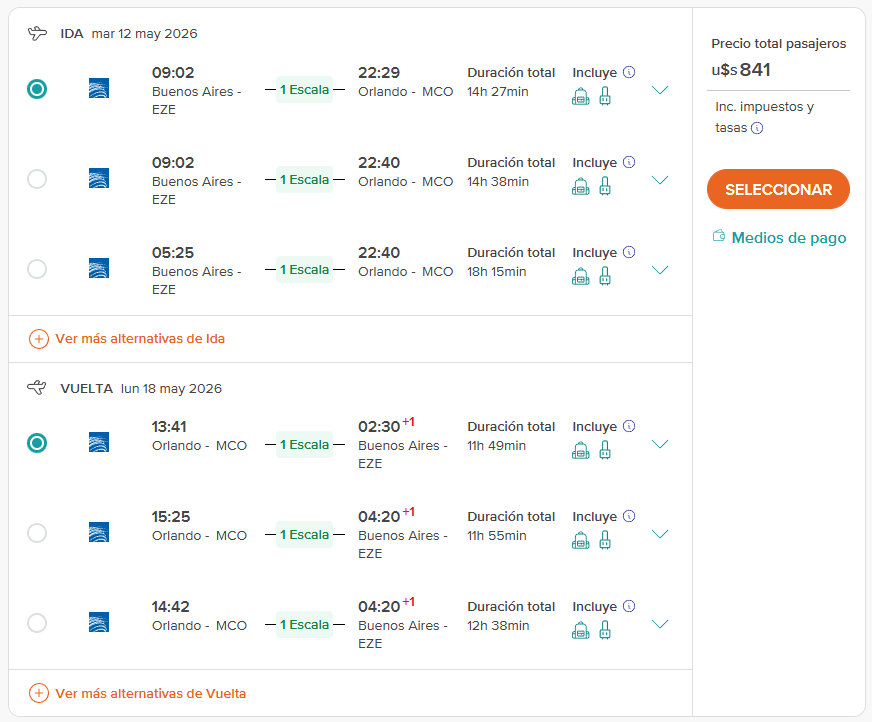Click backpack icon on 05:25 departure flight
The height and width of the screenshot is (722, 872).
[581, 276]
